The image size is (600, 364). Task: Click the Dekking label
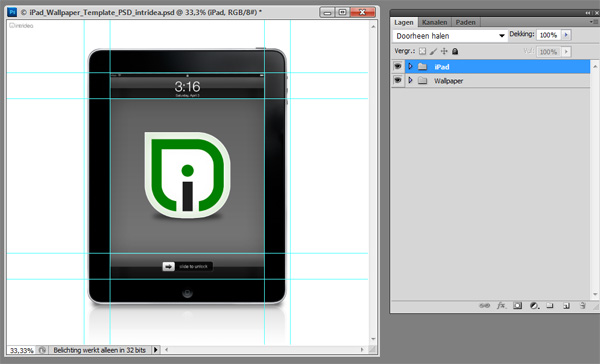pyautogui.click(x=522, y=34)
